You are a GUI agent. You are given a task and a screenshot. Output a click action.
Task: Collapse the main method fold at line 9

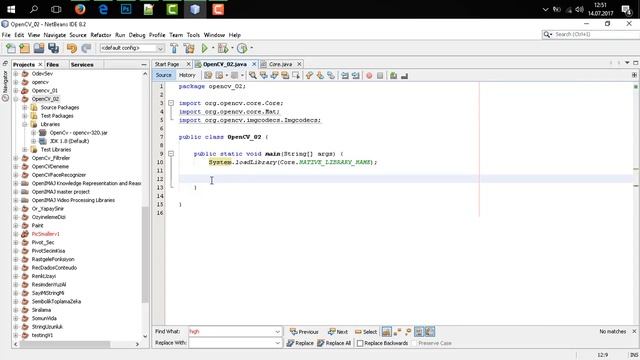click(171, 153)
